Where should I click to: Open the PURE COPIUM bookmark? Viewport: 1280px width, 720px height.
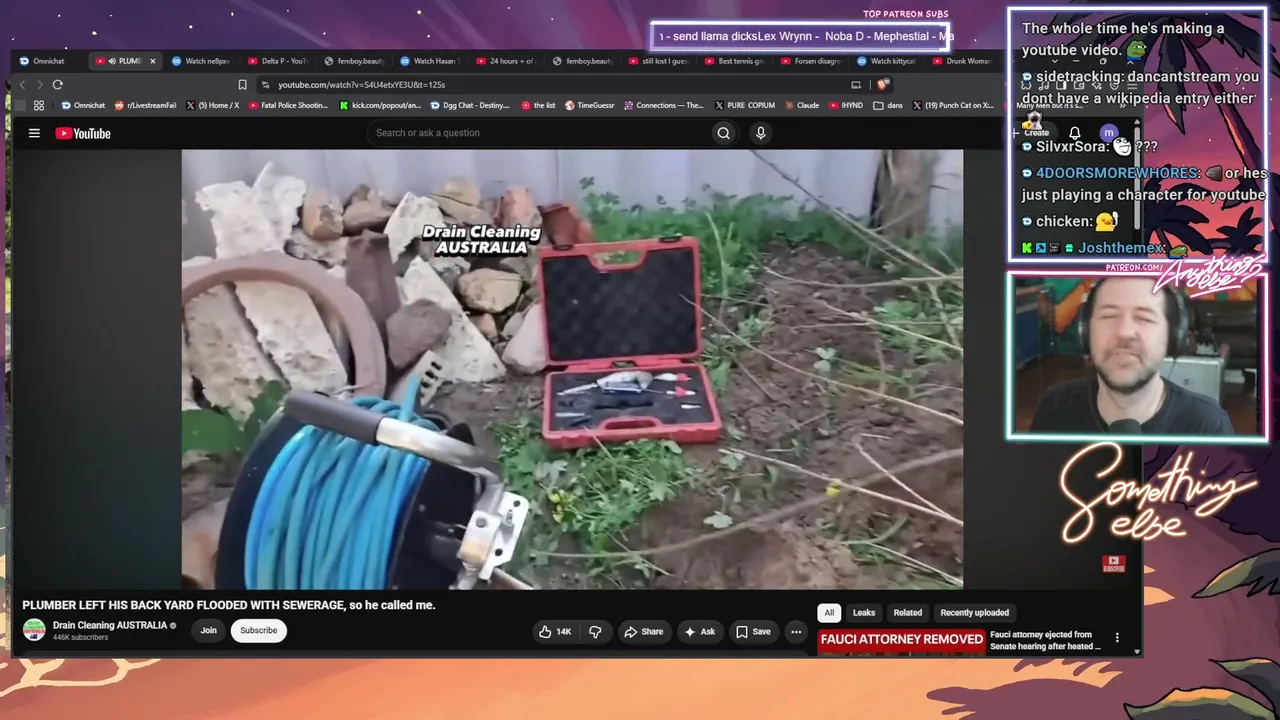[x=745, y=105]
